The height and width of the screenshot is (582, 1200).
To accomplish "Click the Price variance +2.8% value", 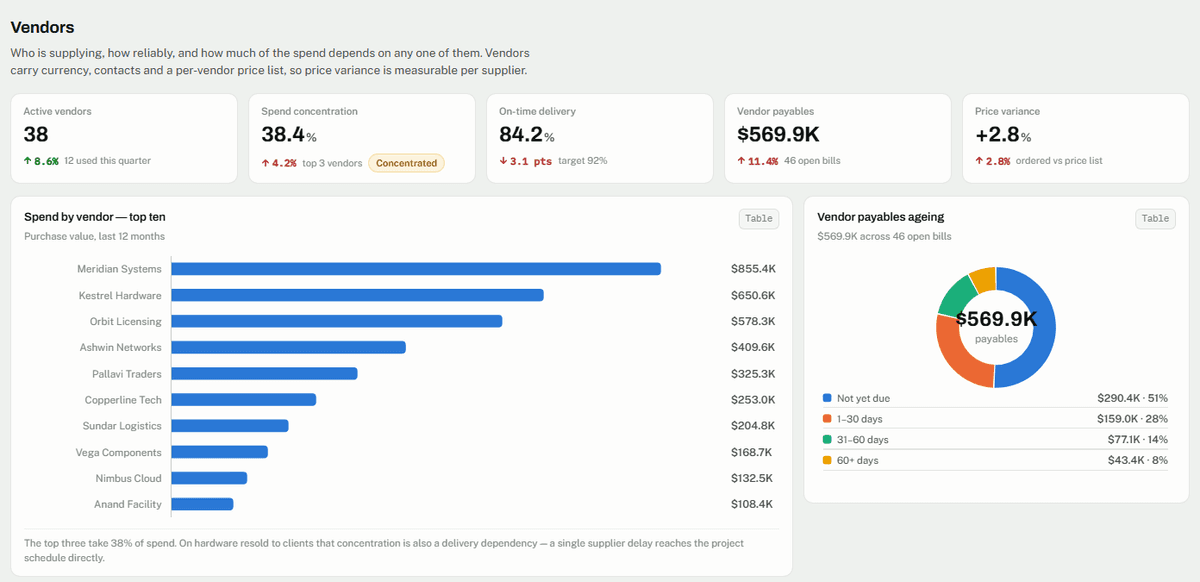I will [1003, 135].
